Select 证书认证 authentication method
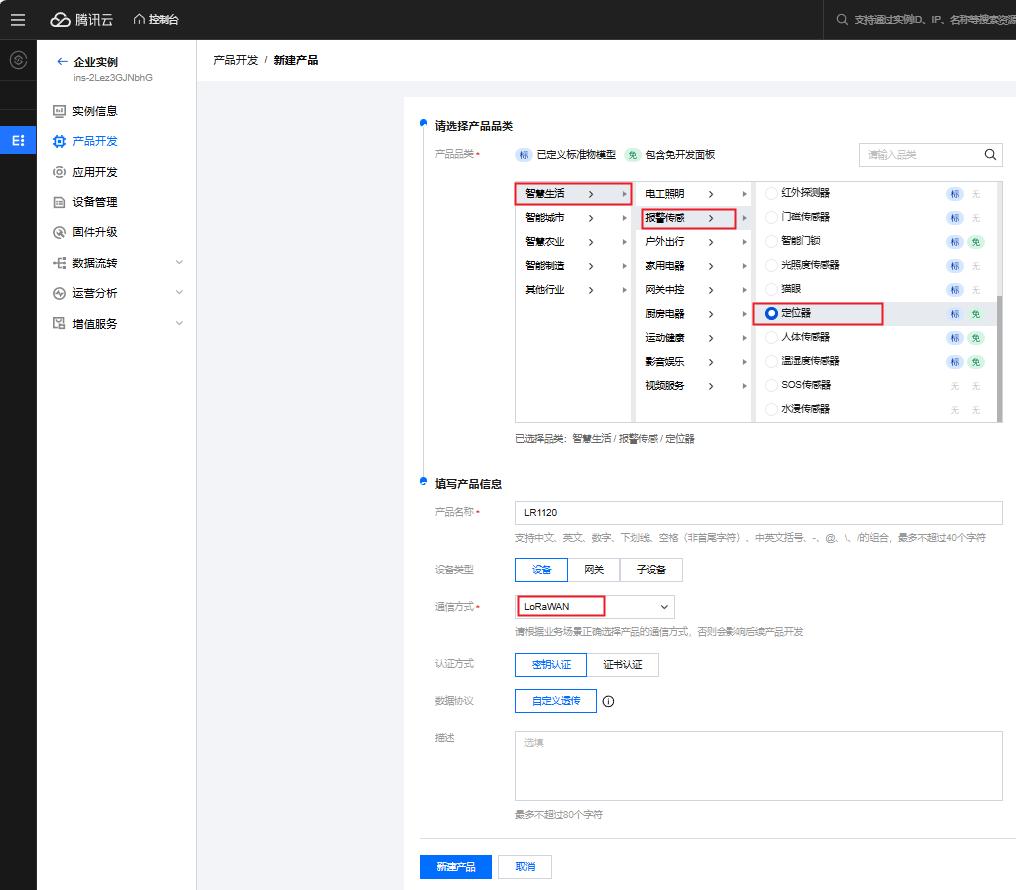Viewport: 1016px width, 890px height. click(623, 665)
